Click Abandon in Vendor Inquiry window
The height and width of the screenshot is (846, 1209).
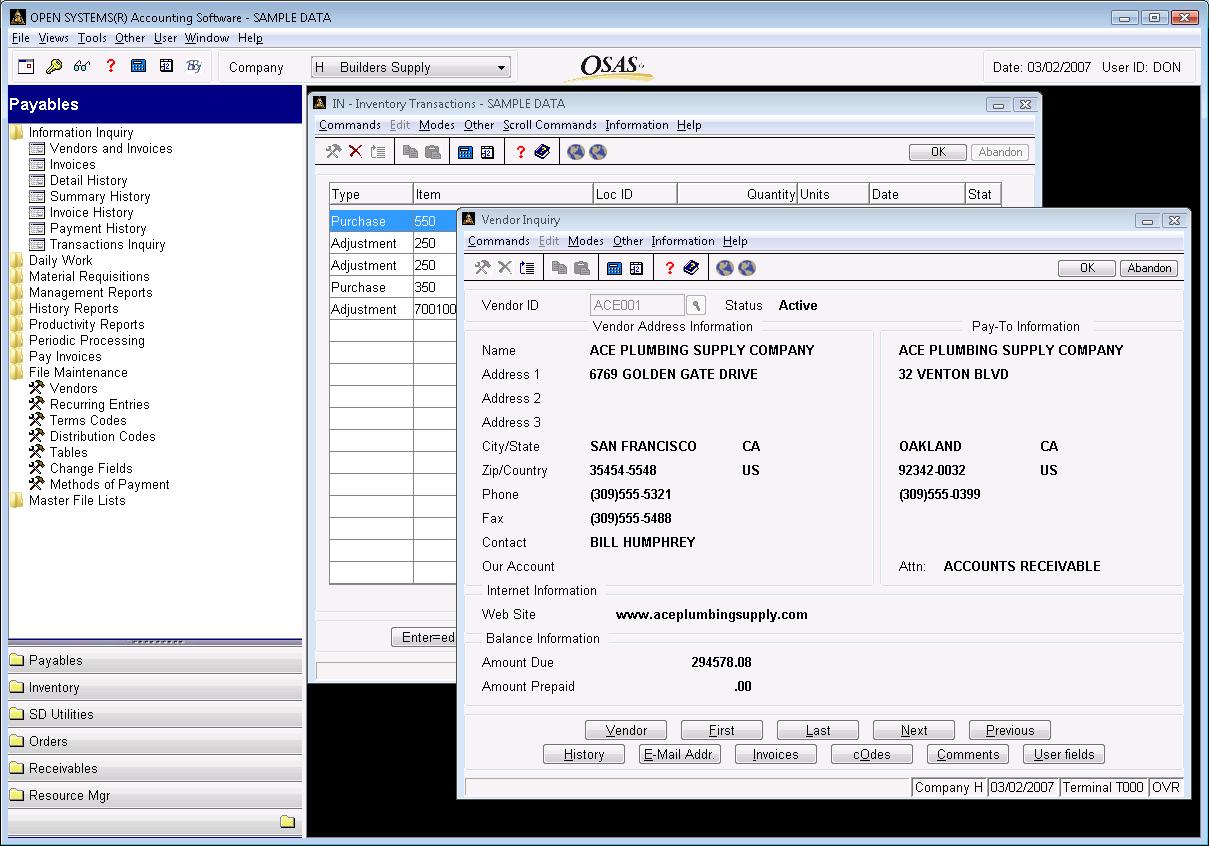(1149, 268)
